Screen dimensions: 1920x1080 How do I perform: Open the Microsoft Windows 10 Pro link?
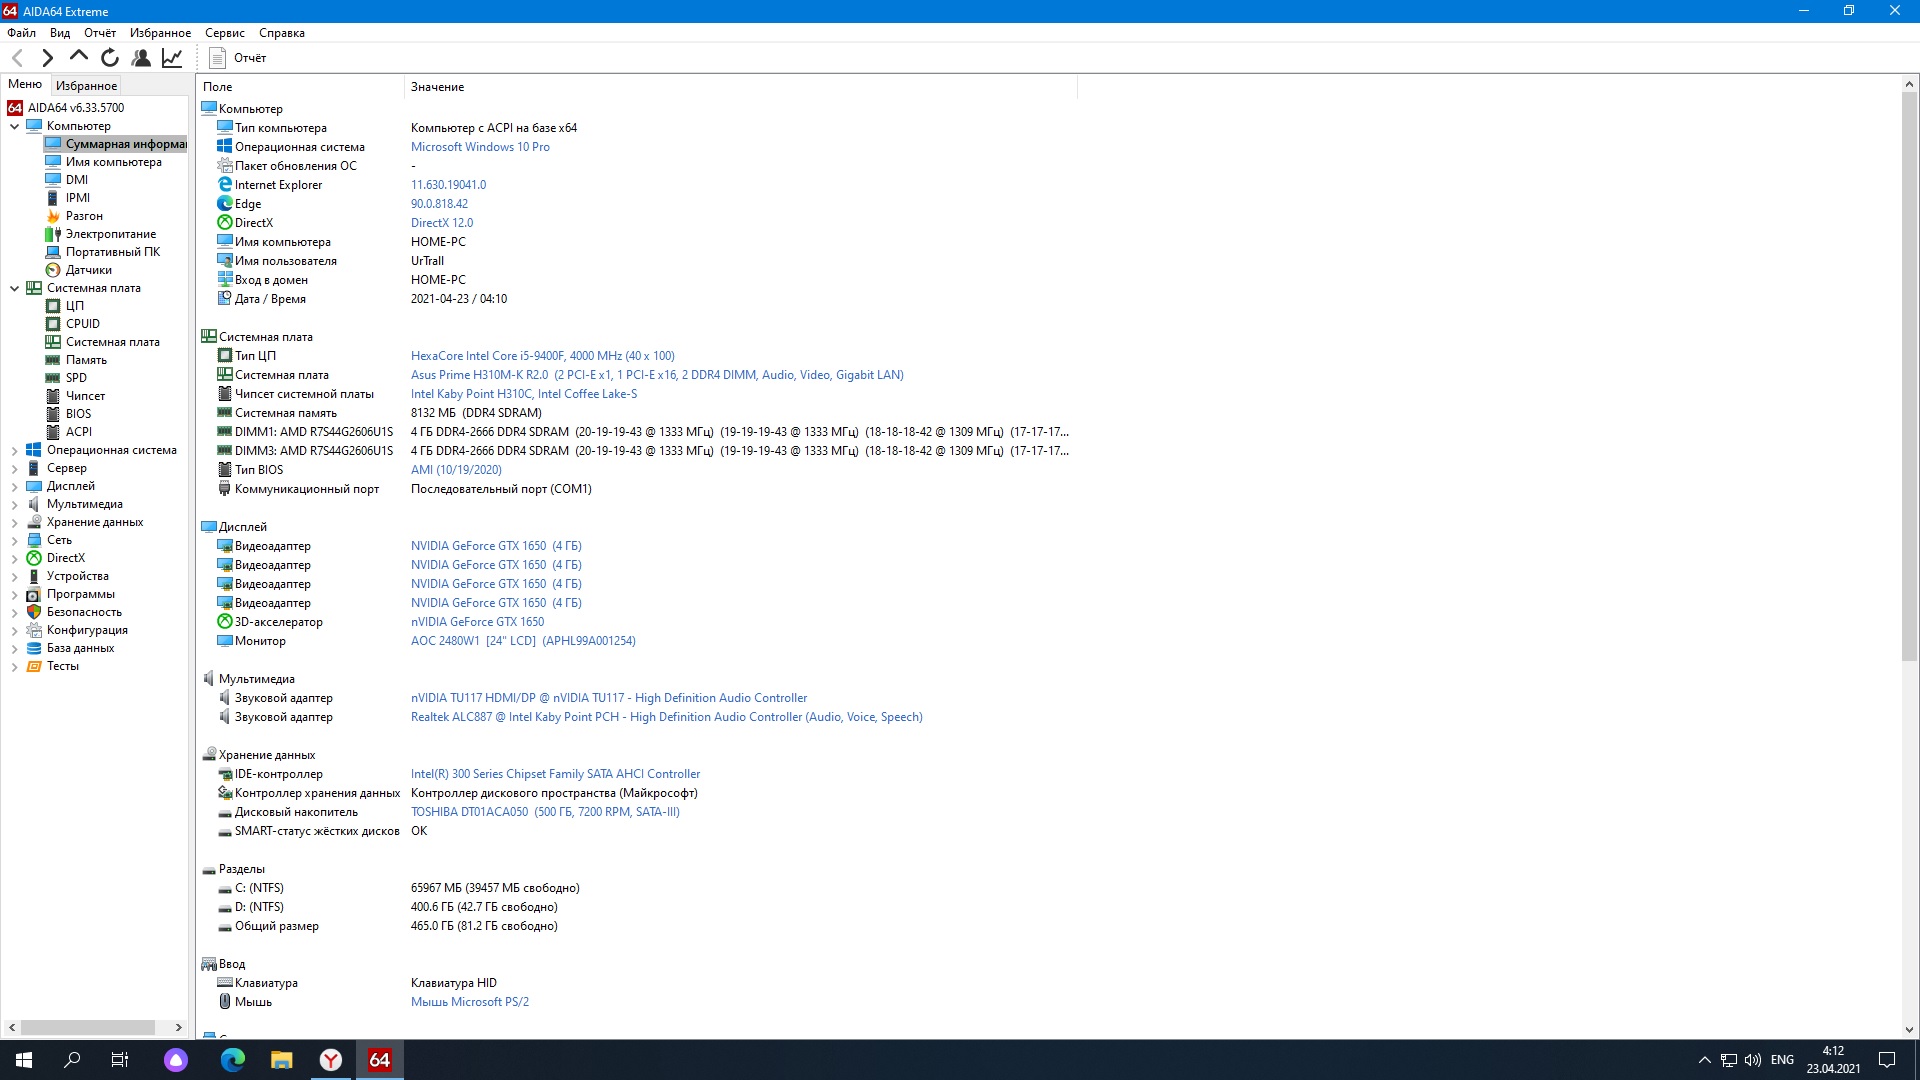pos(480,147)
